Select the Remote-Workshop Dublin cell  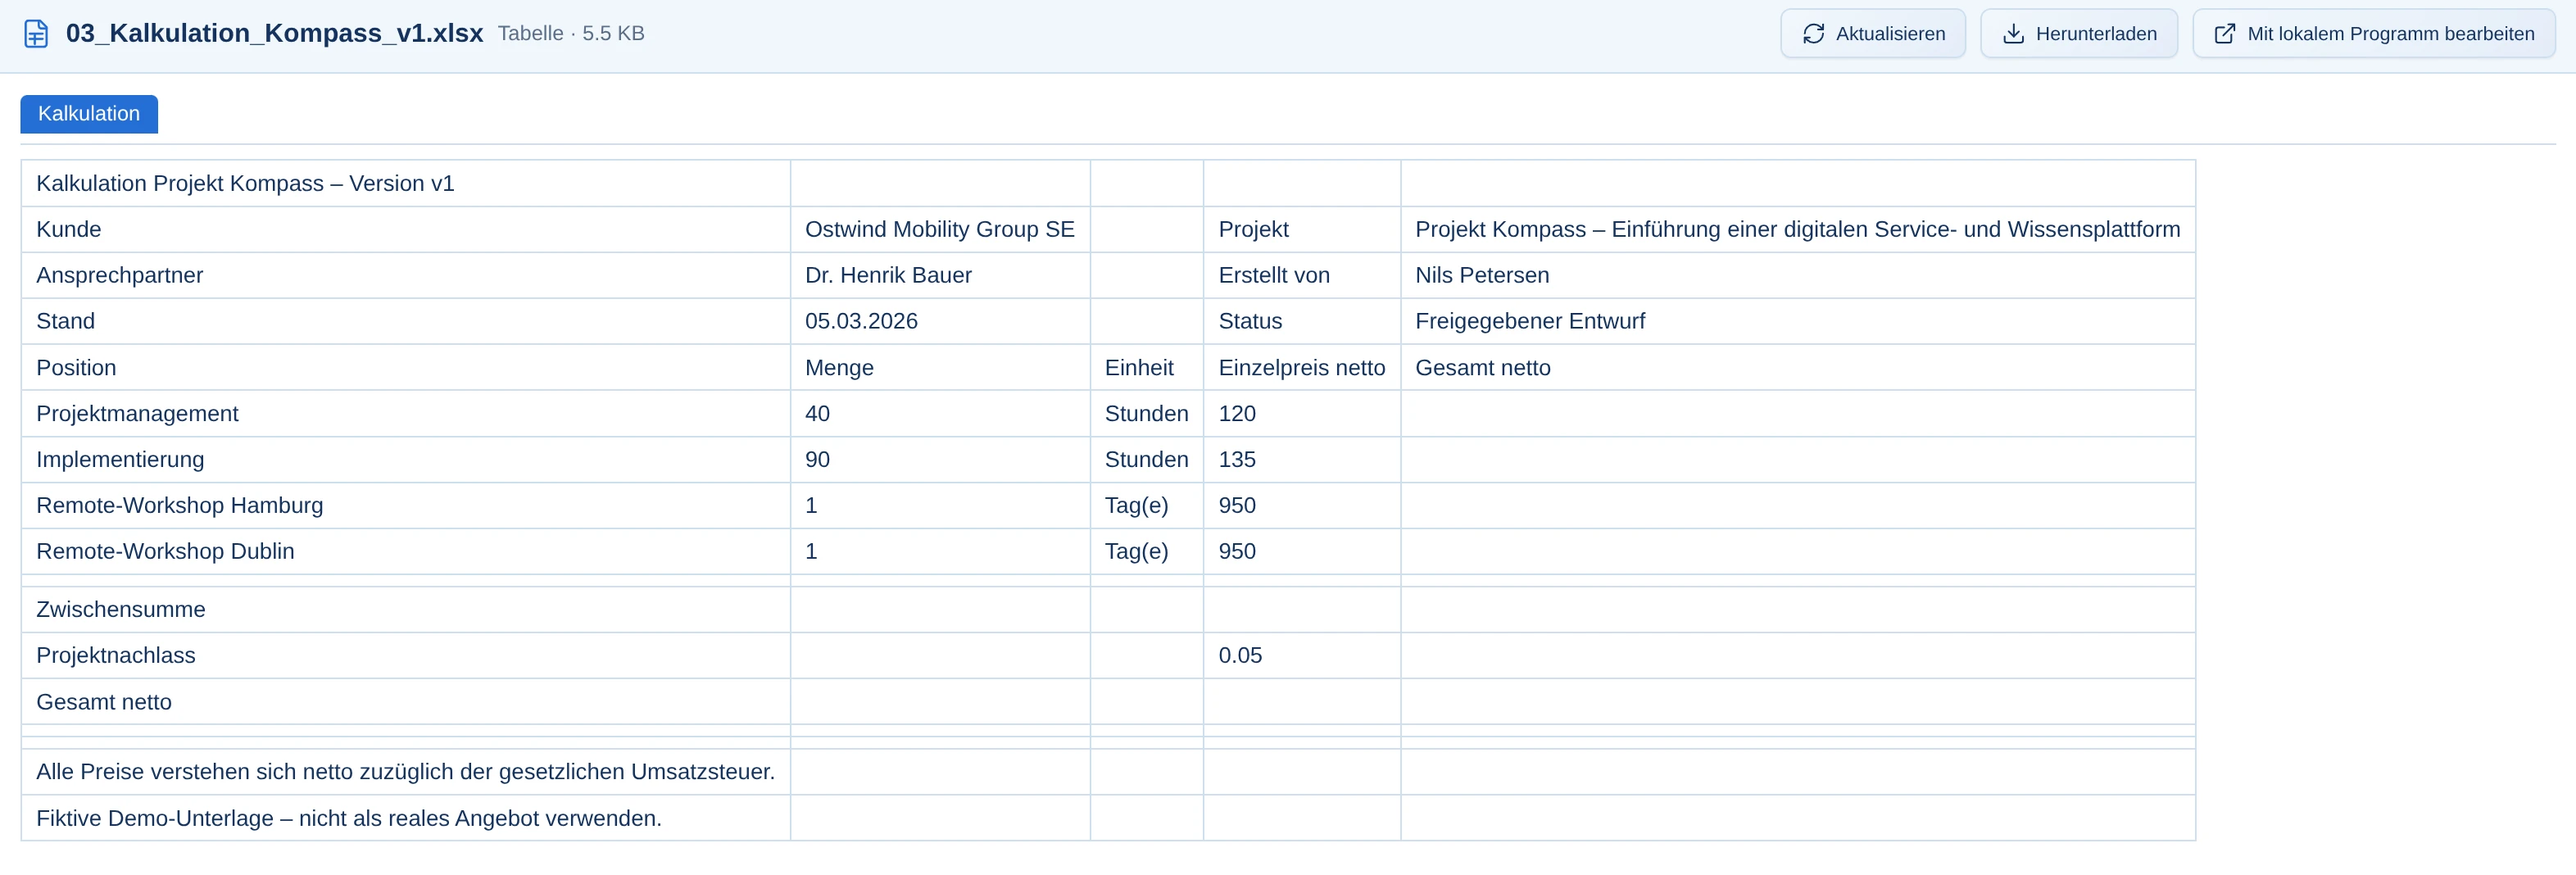406,552
